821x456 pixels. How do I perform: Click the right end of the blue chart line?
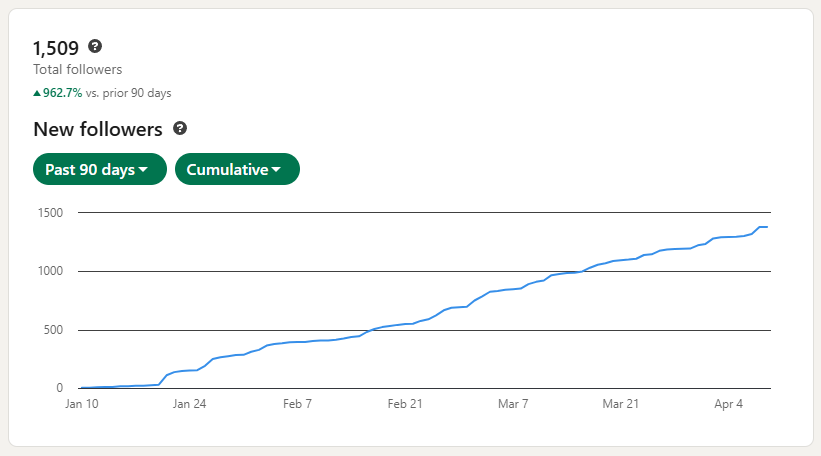point(766,228)
